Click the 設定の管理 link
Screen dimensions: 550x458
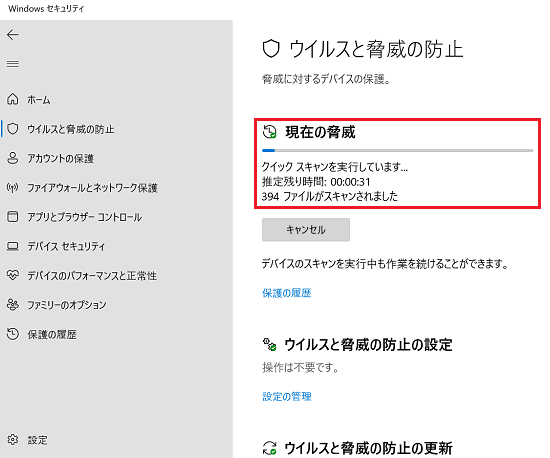(x=287, y=396)
